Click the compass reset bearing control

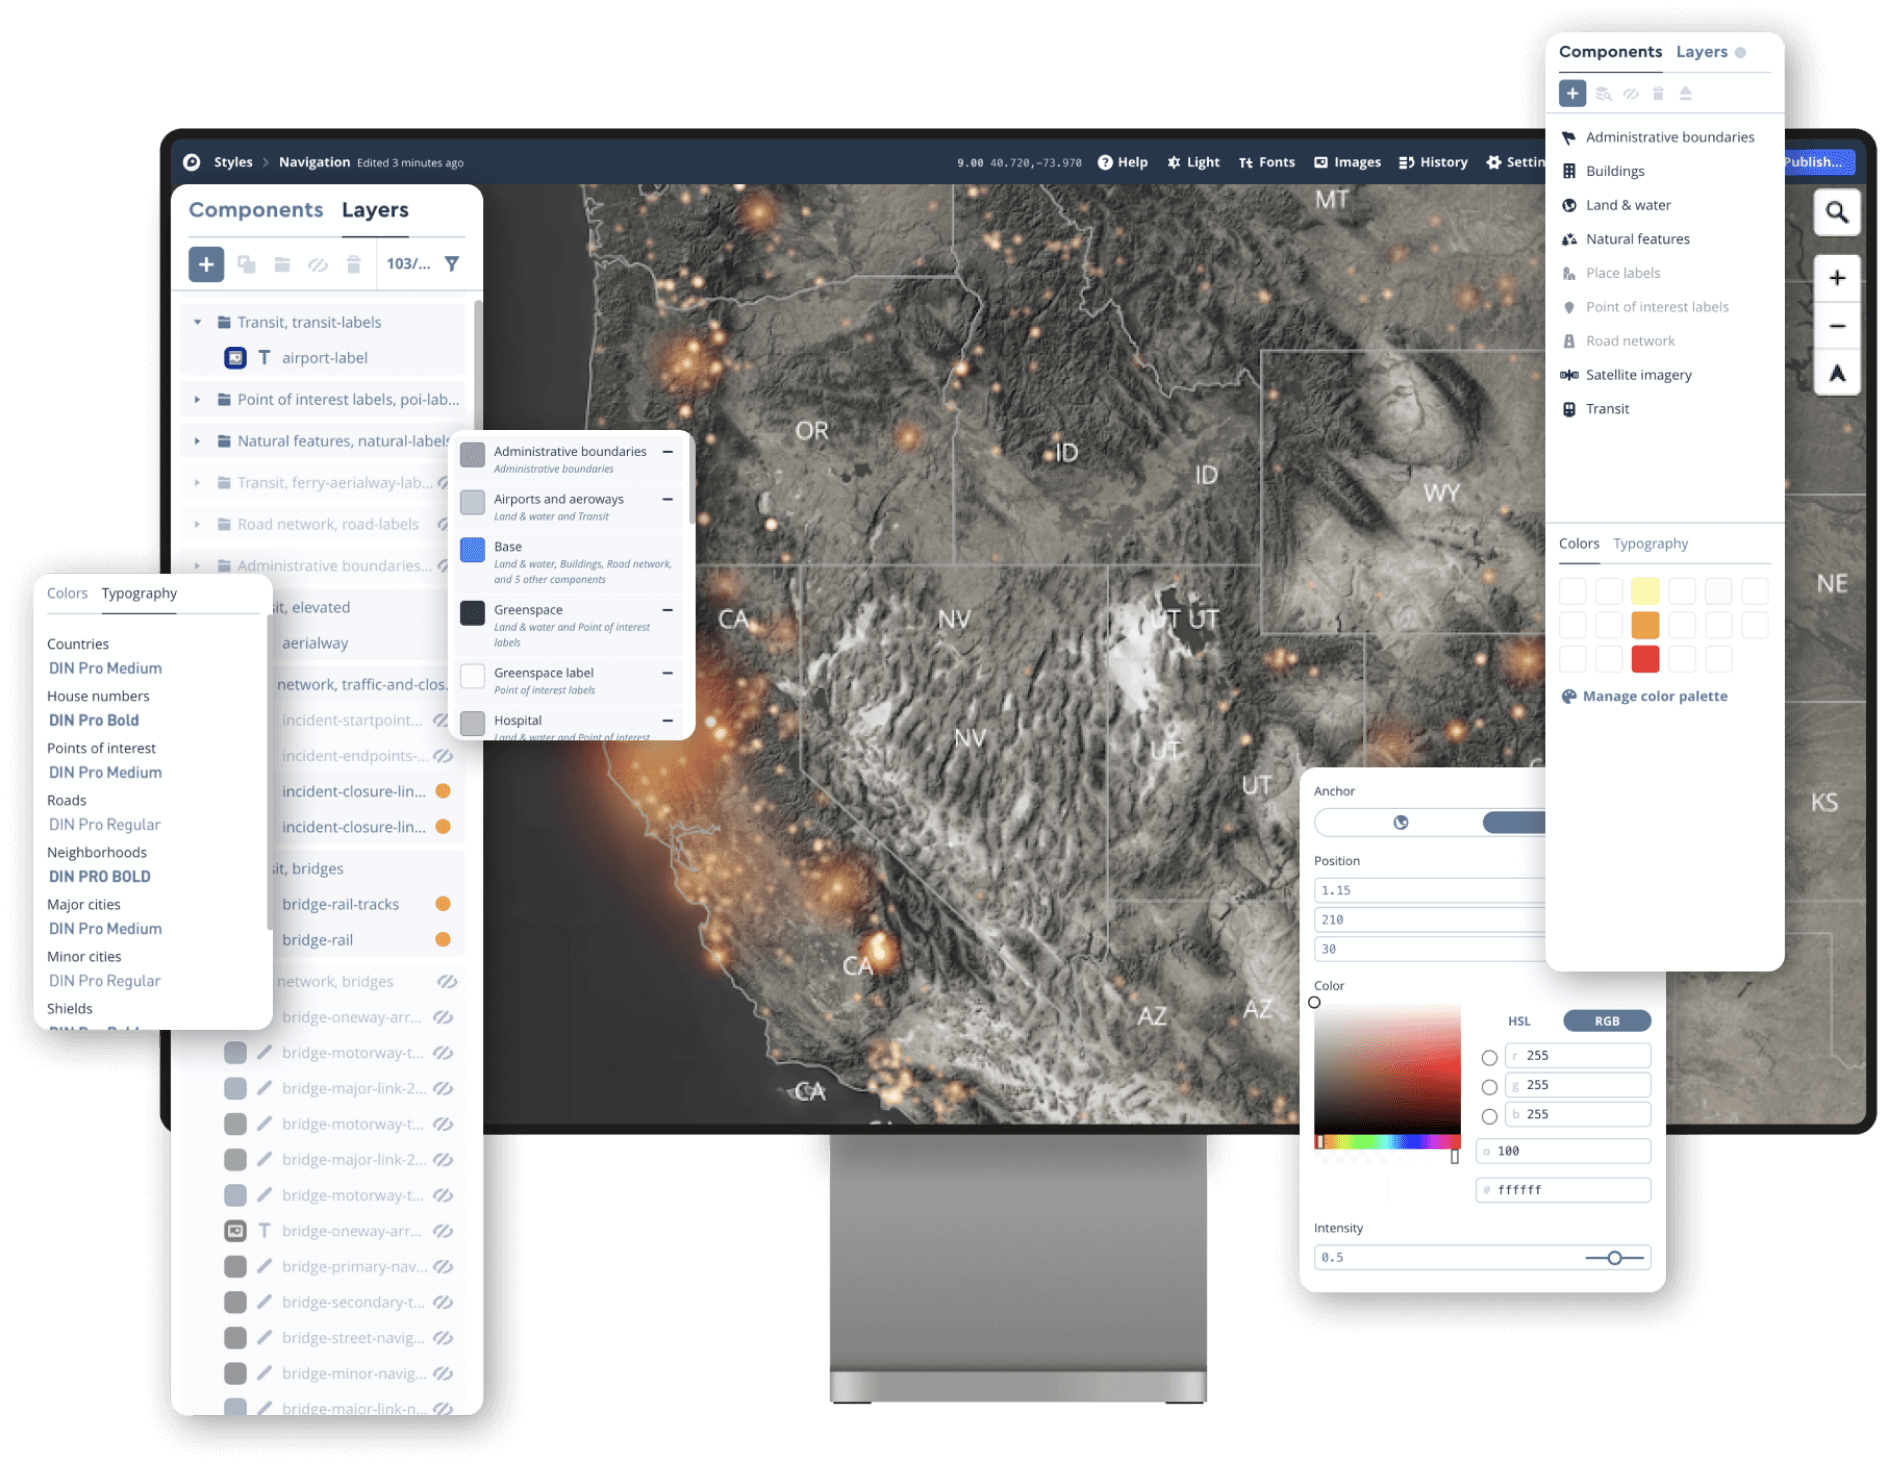tap(1837, 372)
